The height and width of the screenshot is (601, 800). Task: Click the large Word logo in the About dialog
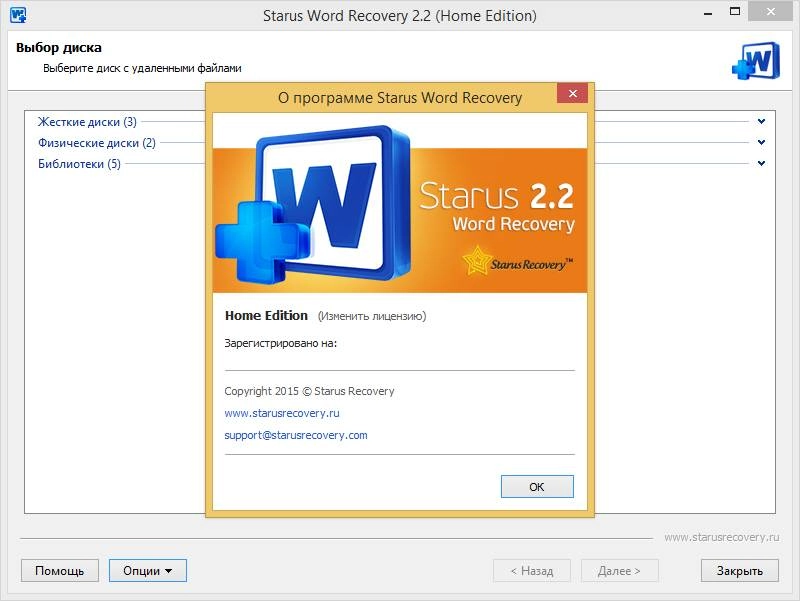(x=313, y=204)
